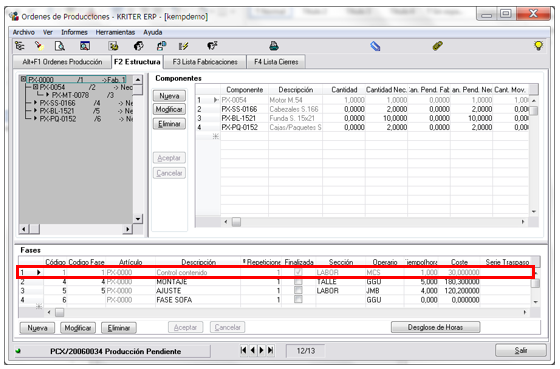
Task: Expand the PX-SS-0166 tree node arrow
Action: point(35,103)
